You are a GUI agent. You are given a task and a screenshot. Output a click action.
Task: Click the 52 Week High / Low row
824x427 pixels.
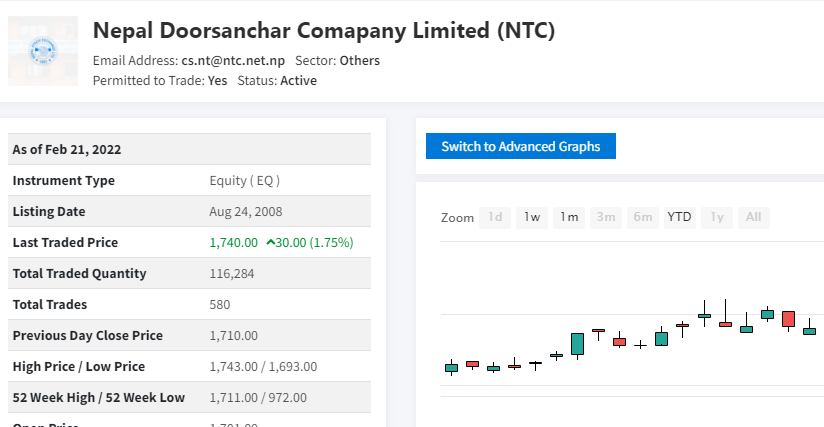pyautogui.click(x=98, y=398)
